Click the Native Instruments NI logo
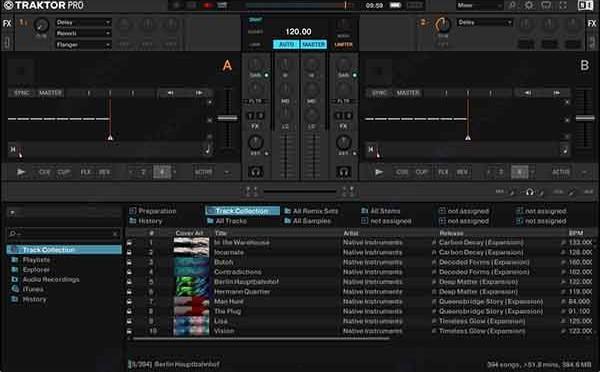 pyautogui.click(x=585, y=5)
